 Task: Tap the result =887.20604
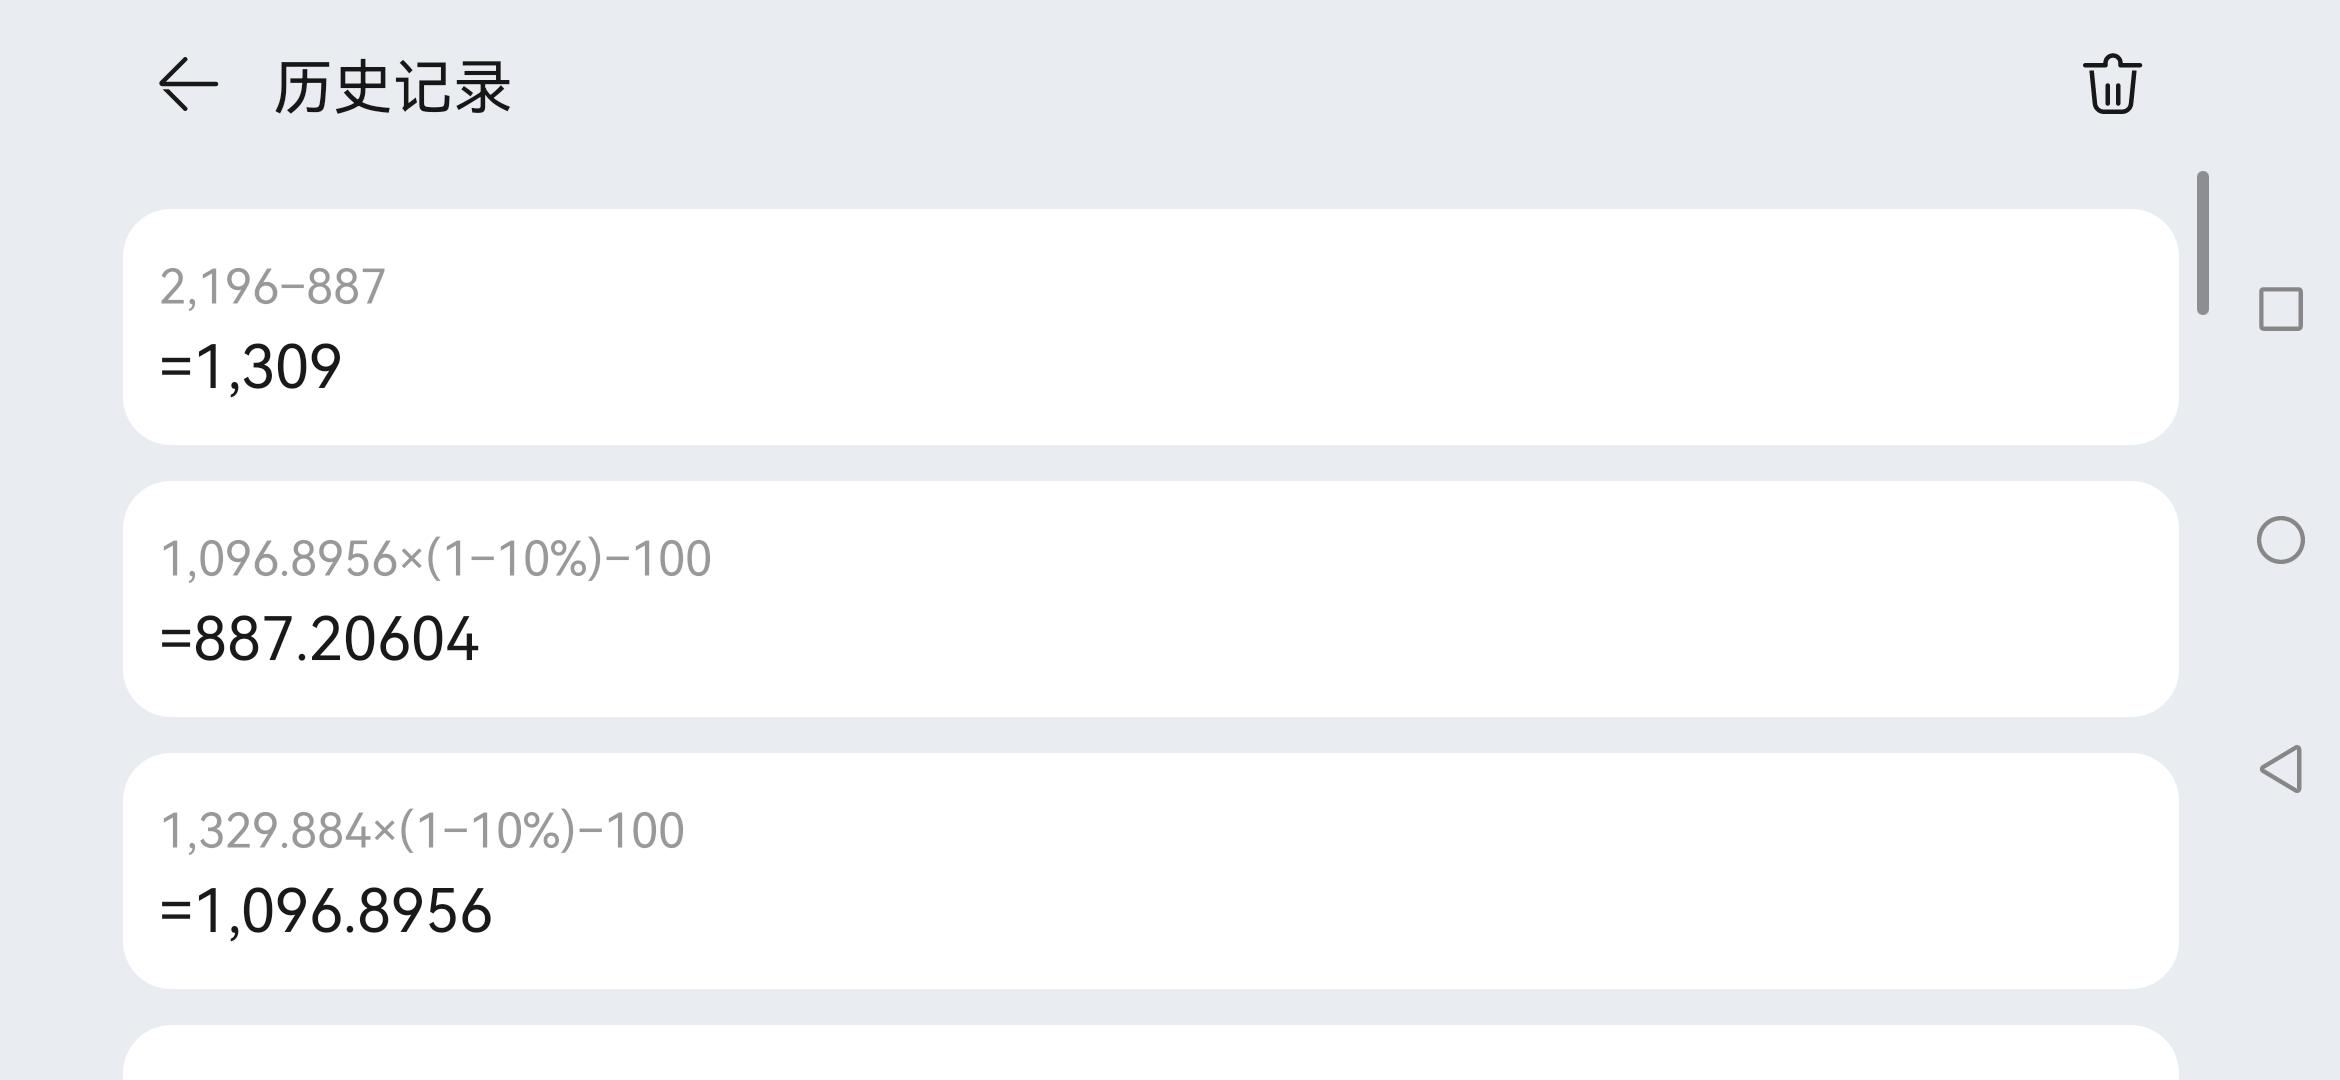319,640
